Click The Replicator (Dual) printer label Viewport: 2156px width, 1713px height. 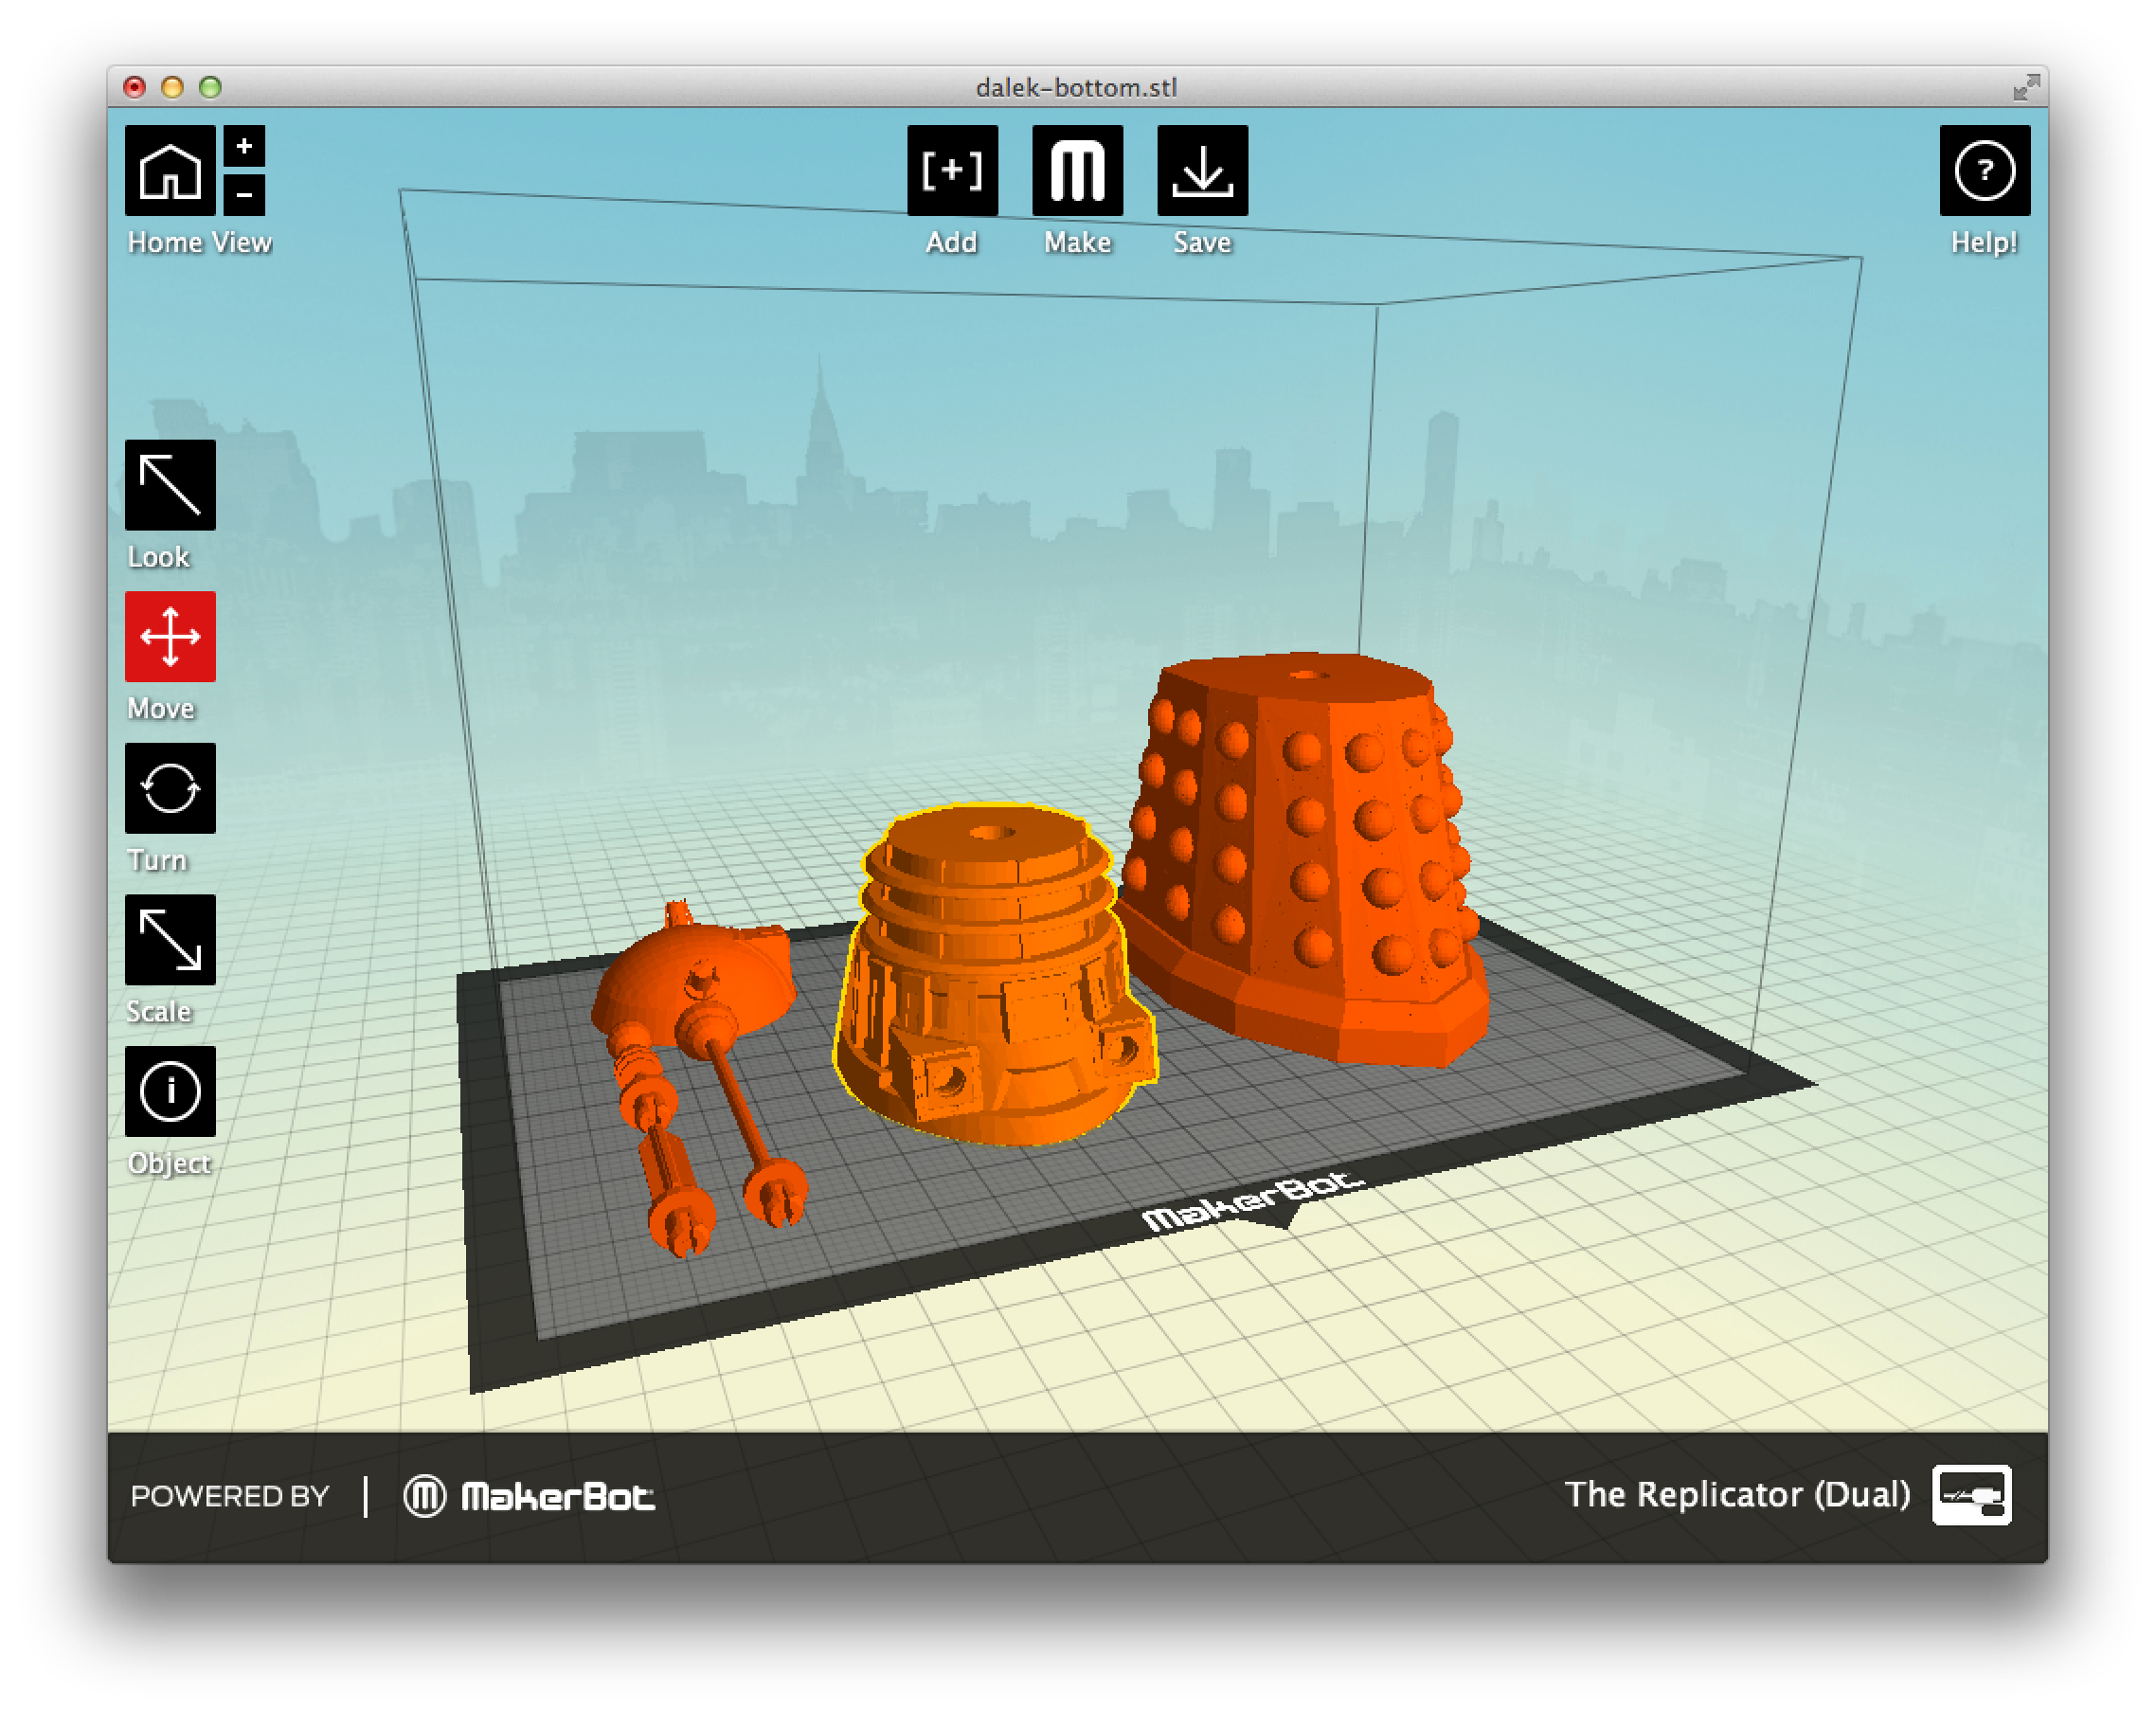pyautogui.click(x=1738, y=1495)
